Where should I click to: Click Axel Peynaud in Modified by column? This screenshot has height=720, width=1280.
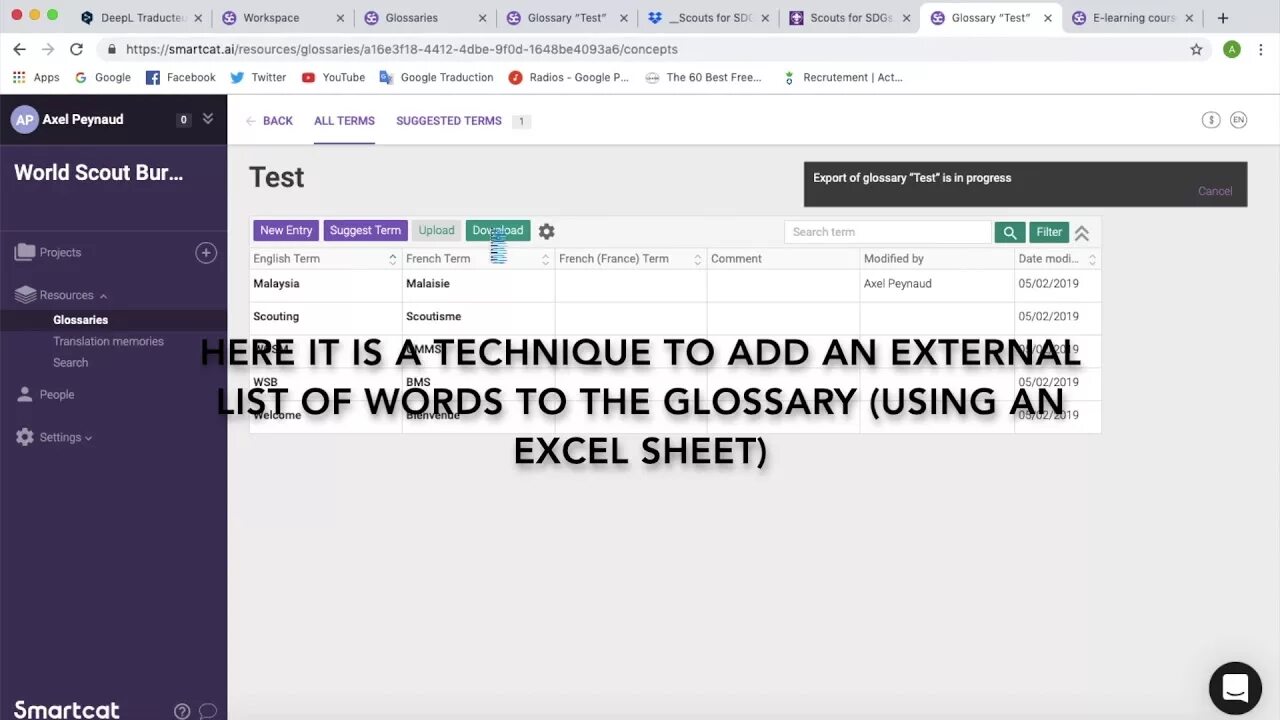click(x=897, y=284)
